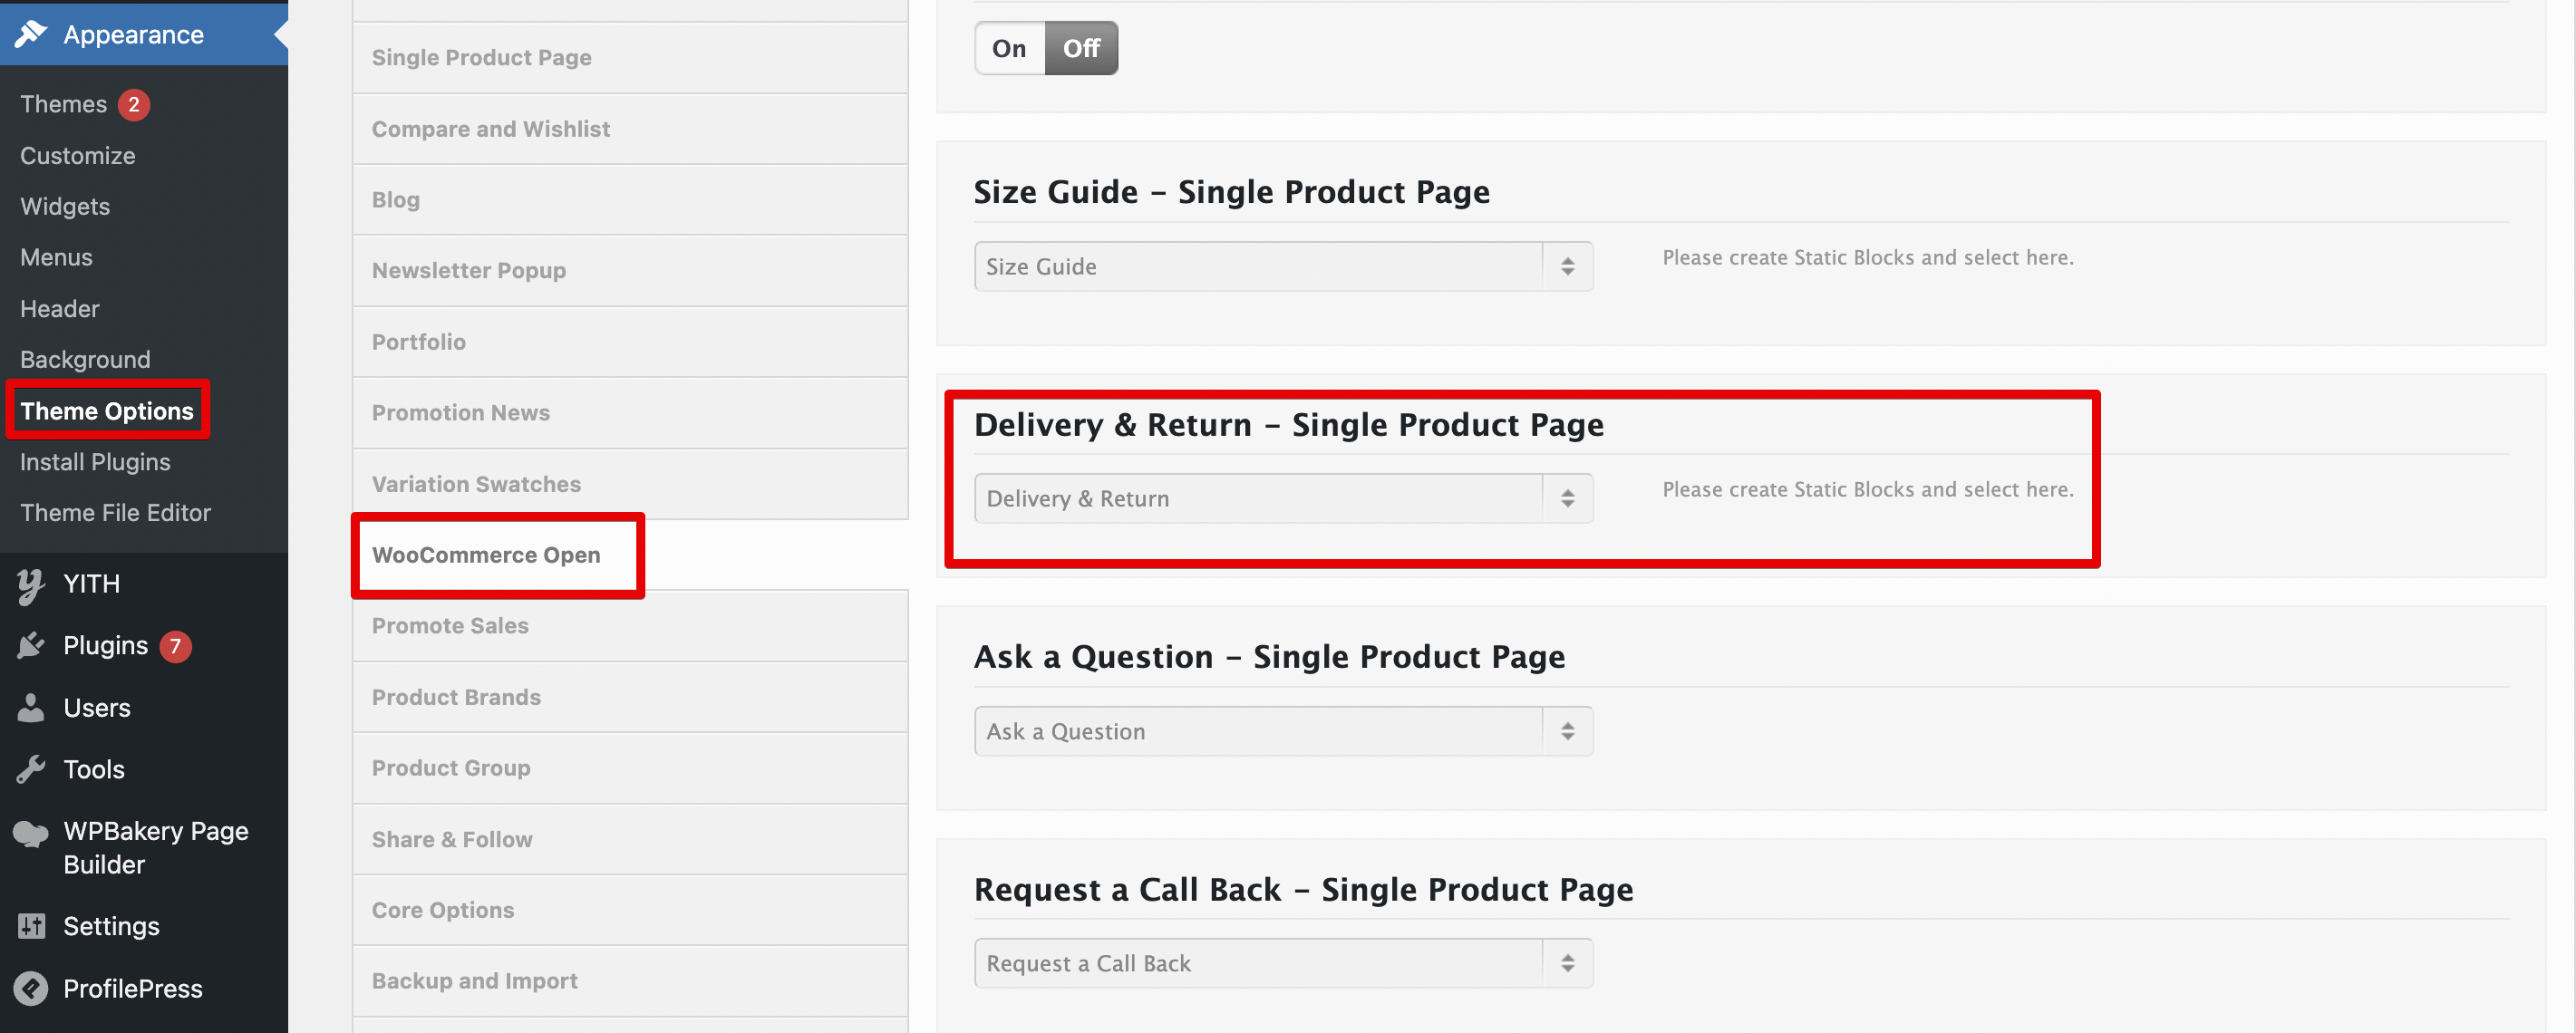
Task: Click the 'Delivery & Return – Single Product Page' heading
Action: pyautogui.click(x=1288, y=425)
